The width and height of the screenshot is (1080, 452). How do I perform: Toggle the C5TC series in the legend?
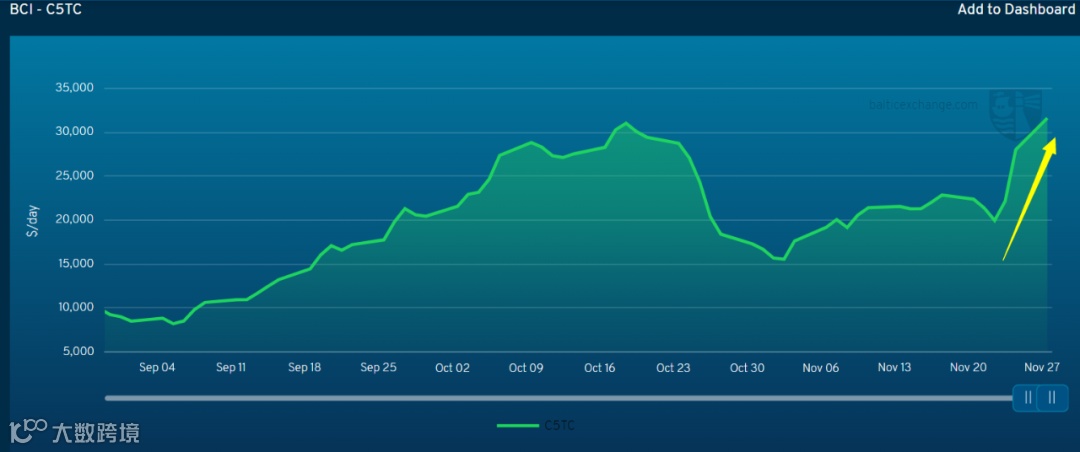[536, 426]
